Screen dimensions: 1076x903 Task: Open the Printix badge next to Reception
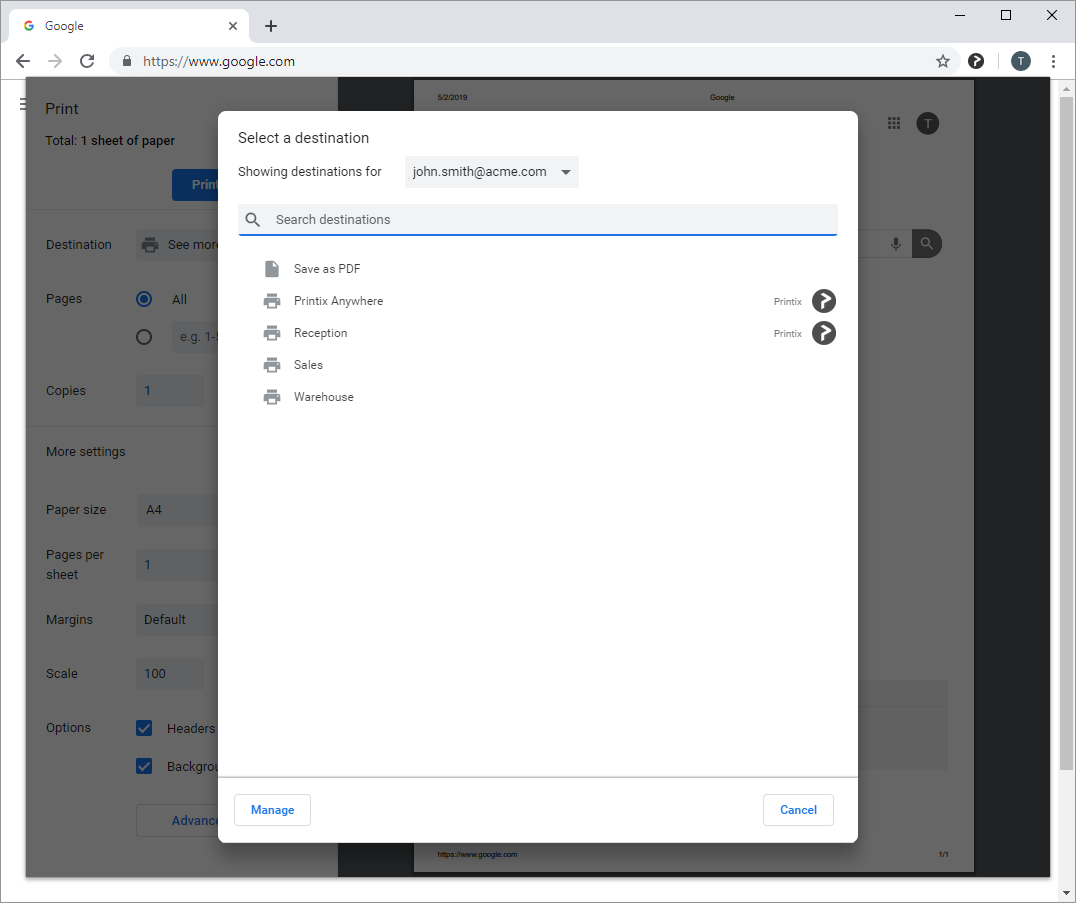824,333
